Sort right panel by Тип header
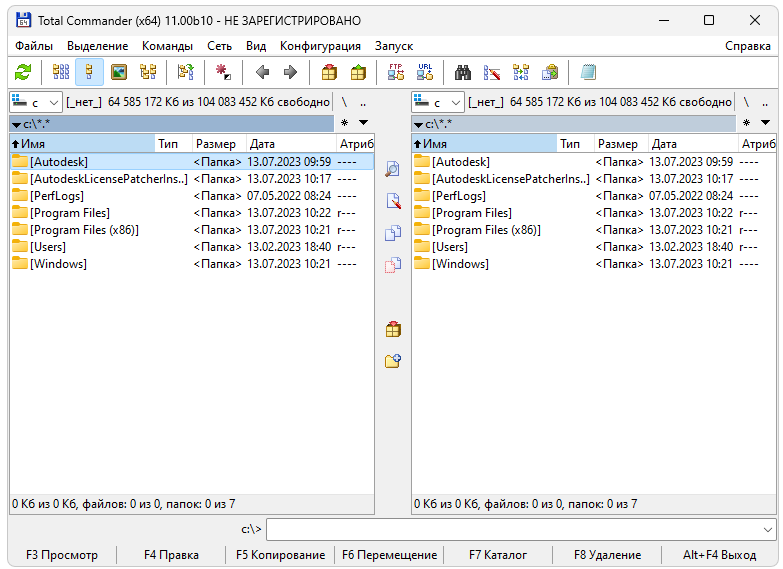Screen dimensions: 783x569 click(x=575, y=144)
